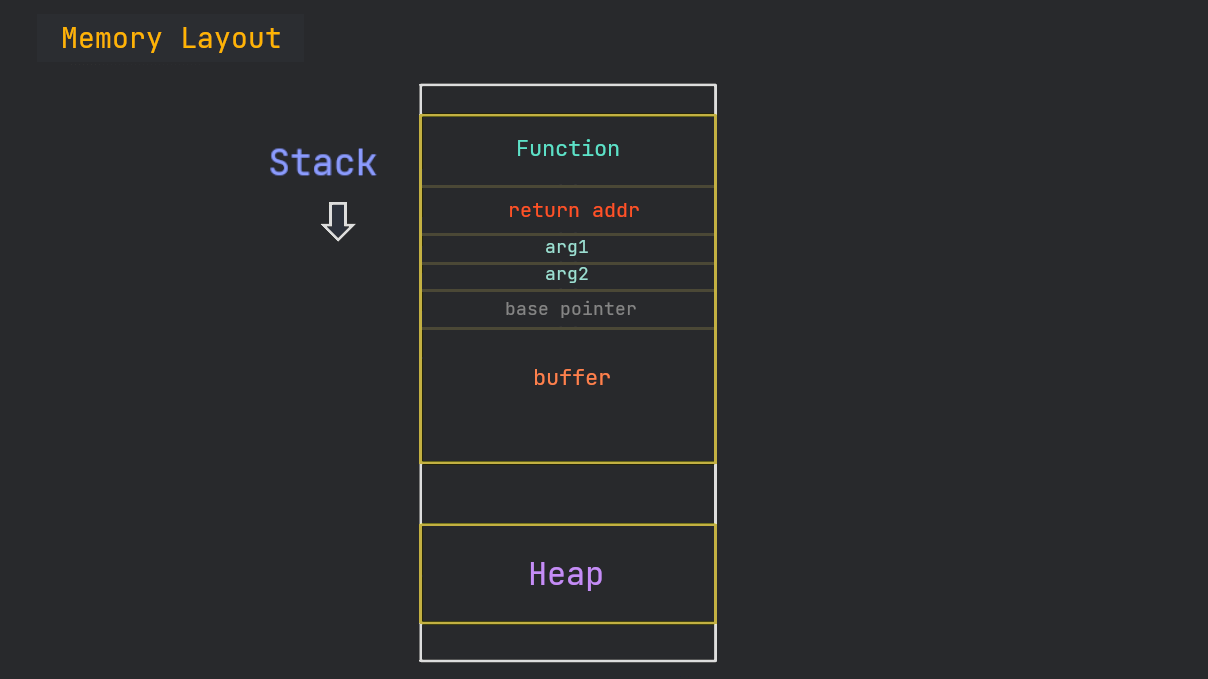Expand the empty segment above the Heap
Image resolution: width=1208 pixels, height=679 pixels.
click(567, 492)
